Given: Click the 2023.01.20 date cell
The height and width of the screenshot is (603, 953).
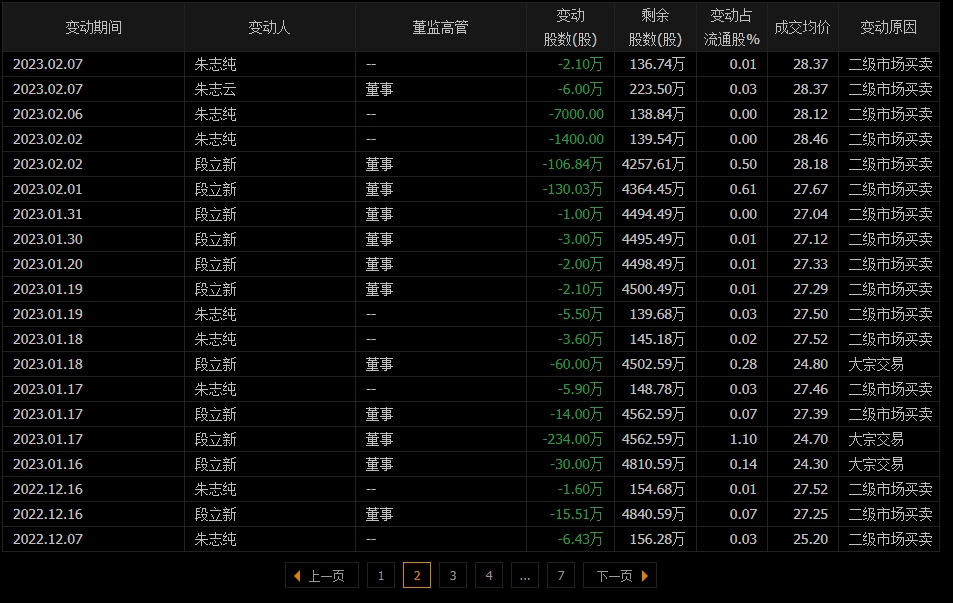Looking at the screenshot, I should [47, 264].
